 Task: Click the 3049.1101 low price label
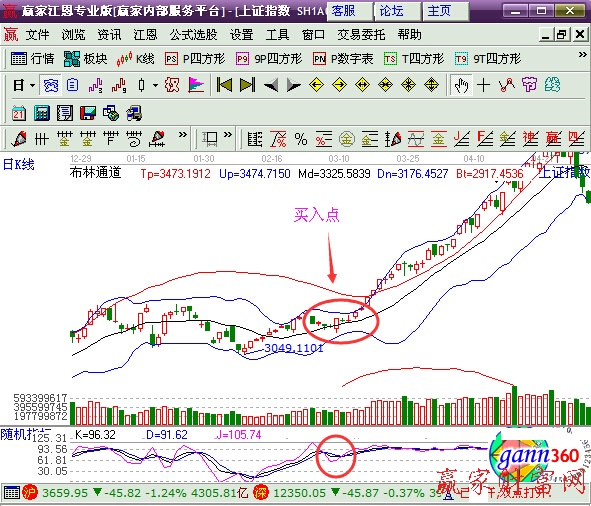tap(294, 348)
